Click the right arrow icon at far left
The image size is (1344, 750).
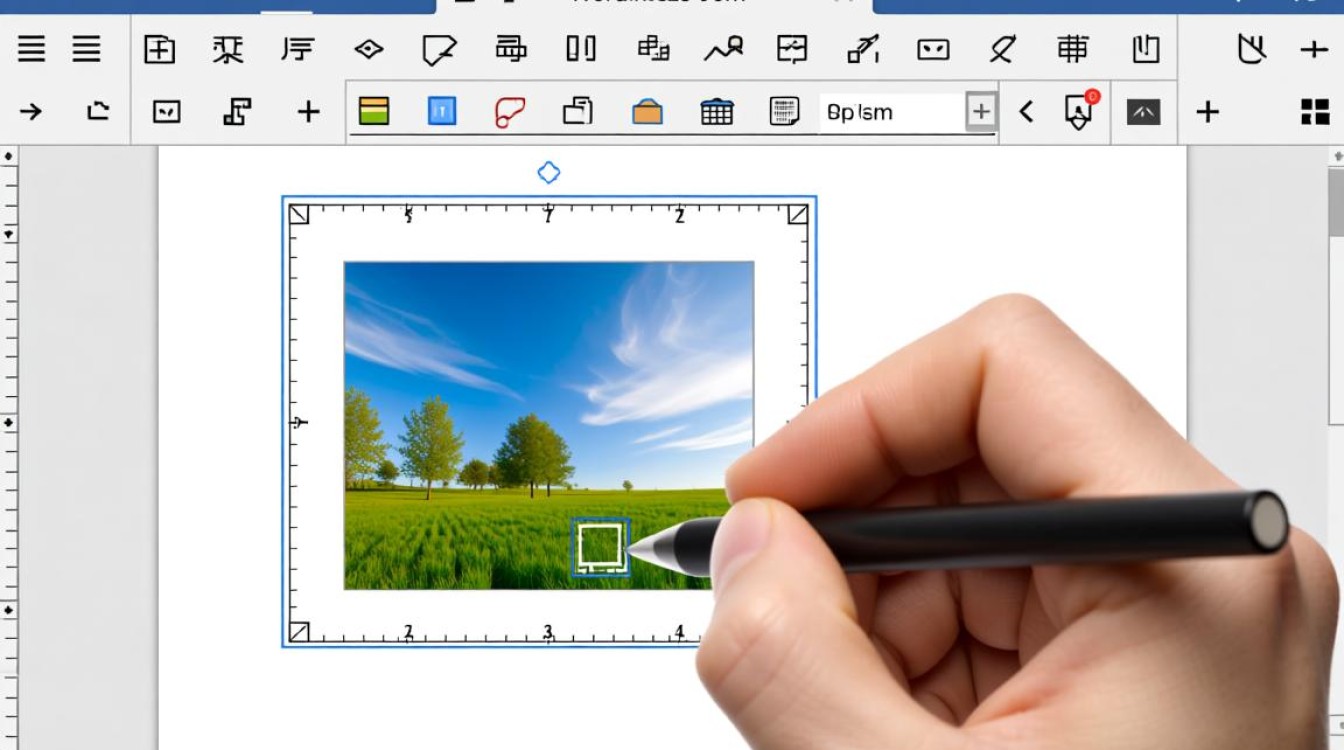tap(31, 111)
